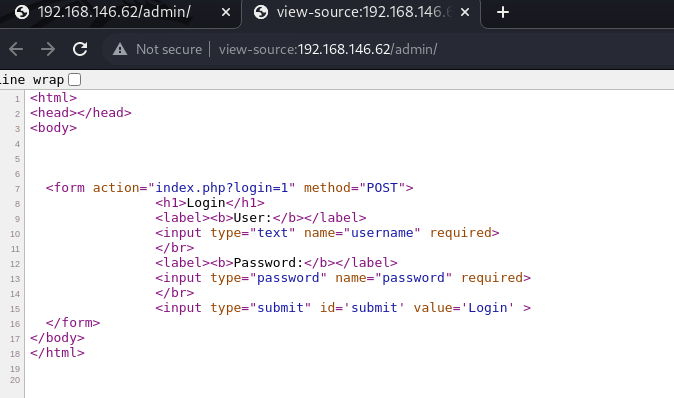Image resolution: width=674 pixels, height=398 pixels.
Task: Click the "Login" heading text on line 8
Action: (x=206, y=203)
